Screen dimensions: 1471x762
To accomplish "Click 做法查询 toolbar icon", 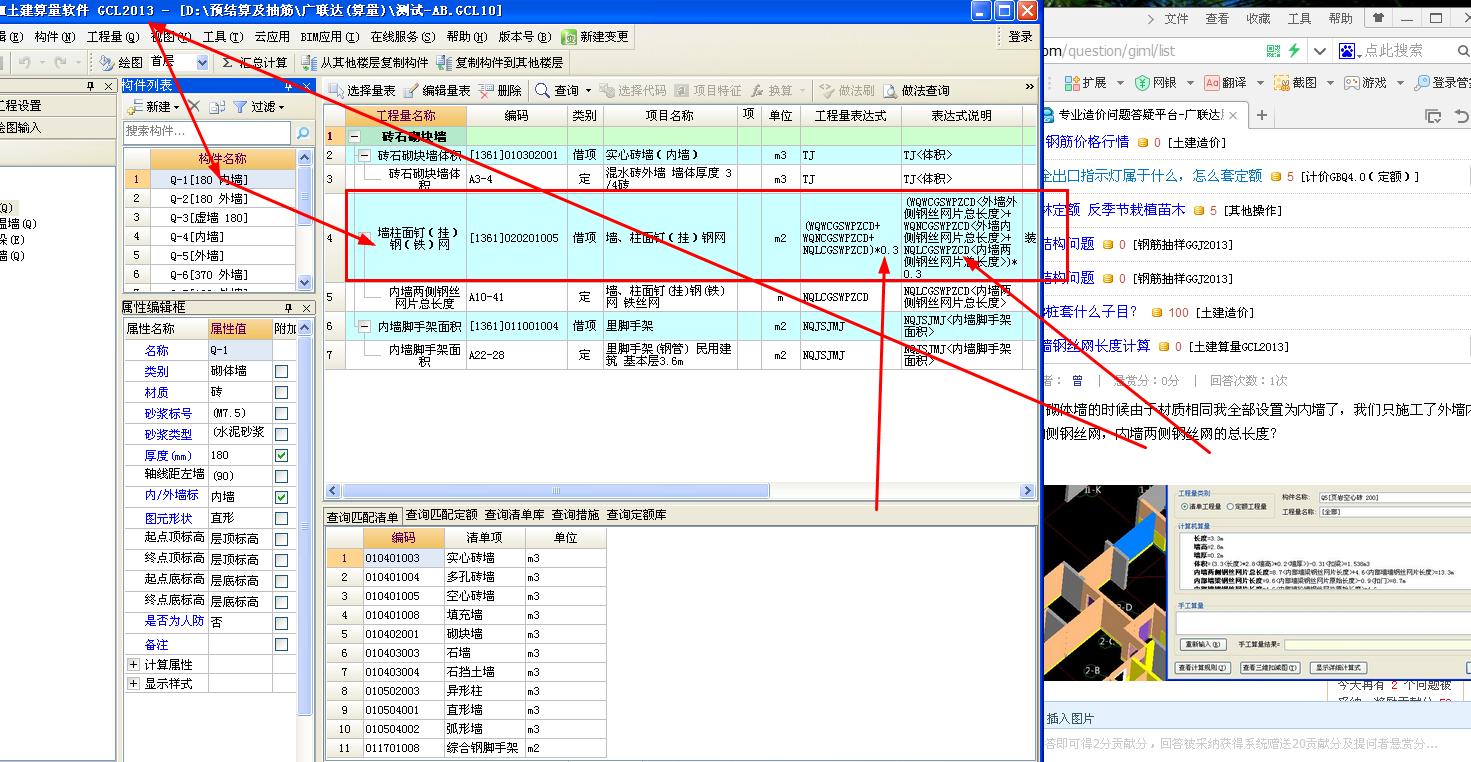I will point(890,91).
